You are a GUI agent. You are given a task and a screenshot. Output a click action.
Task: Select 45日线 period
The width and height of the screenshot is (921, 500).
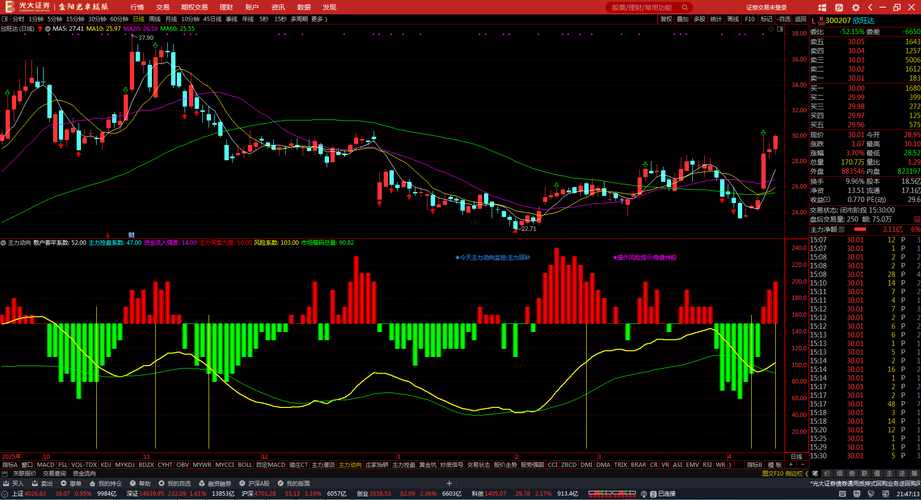(212, 19)
